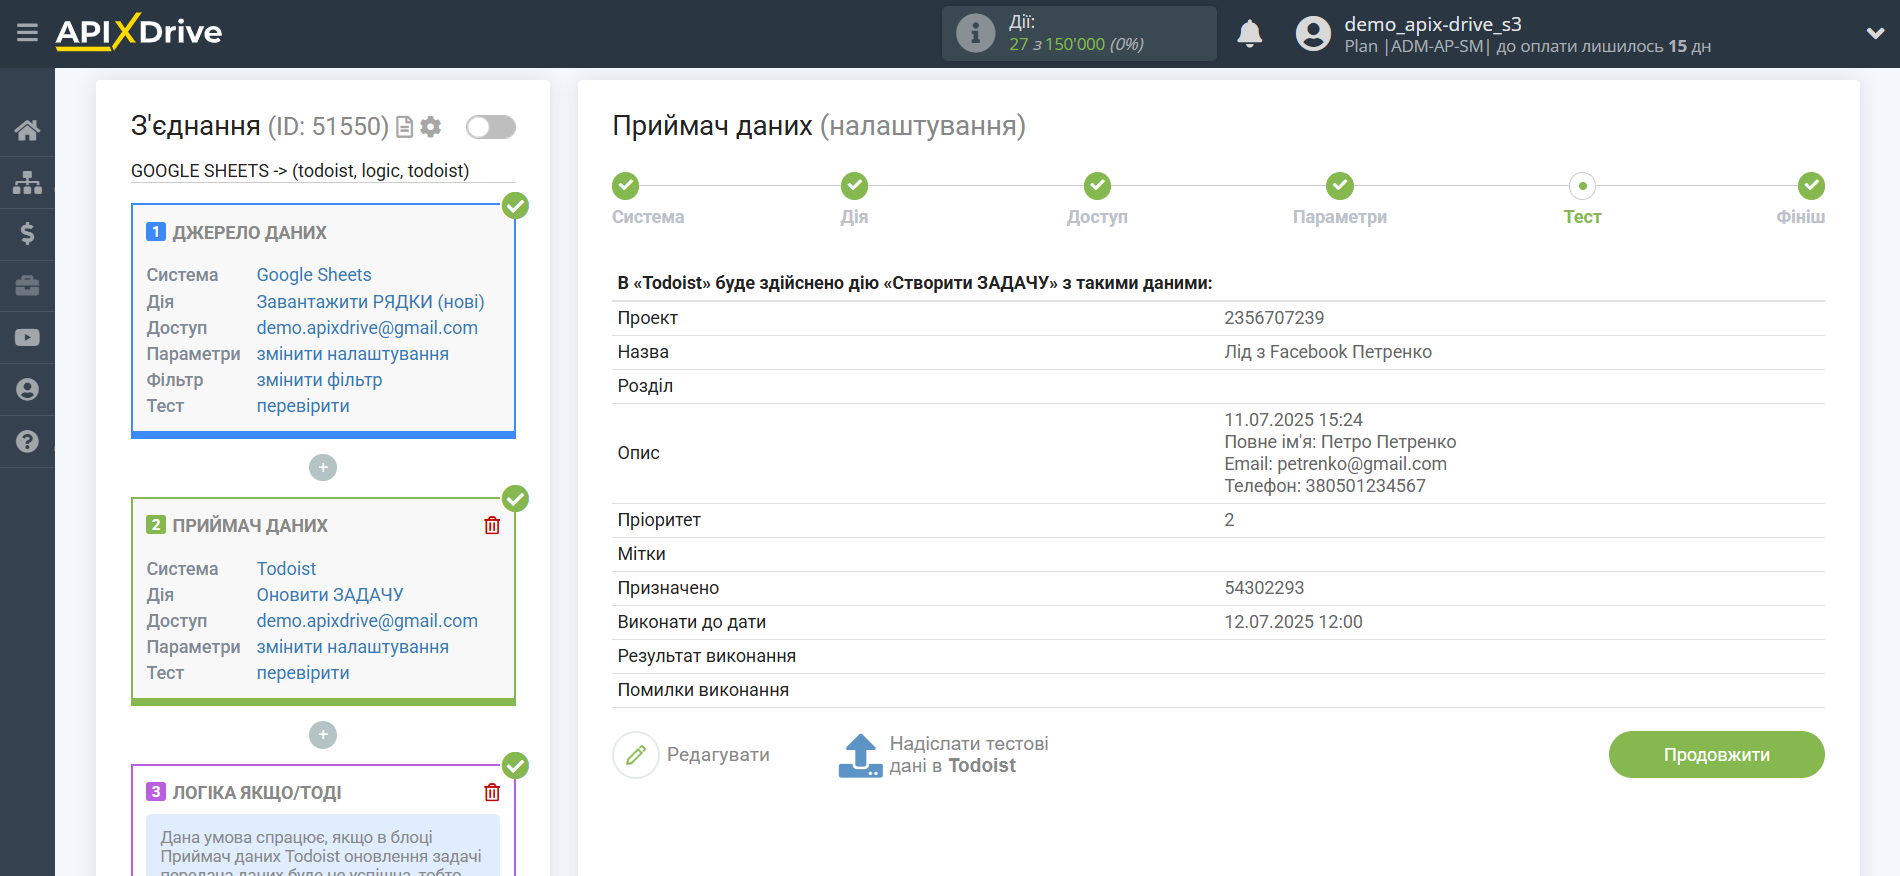Open the notifications bell
The width and height of the screenshot is (1900, 876).
tap(1250, 34)
